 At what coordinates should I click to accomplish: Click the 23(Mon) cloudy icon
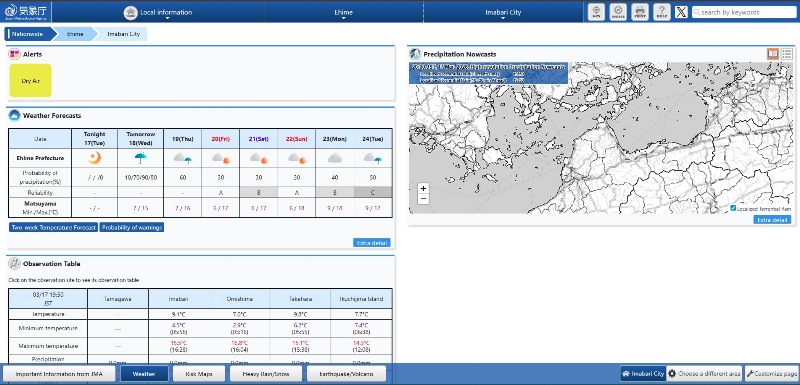pyautogui.click(x=335, y=159)
